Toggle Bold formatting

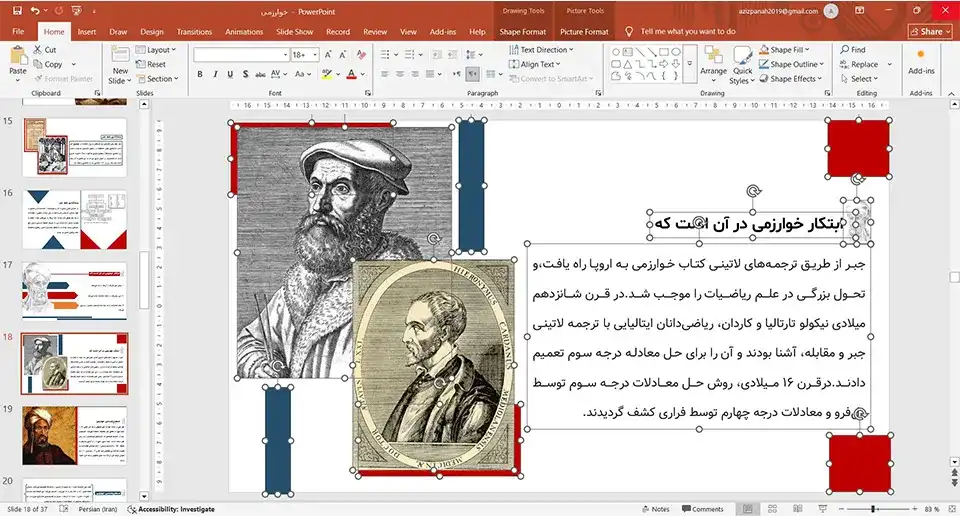click(x=200, y=74)
